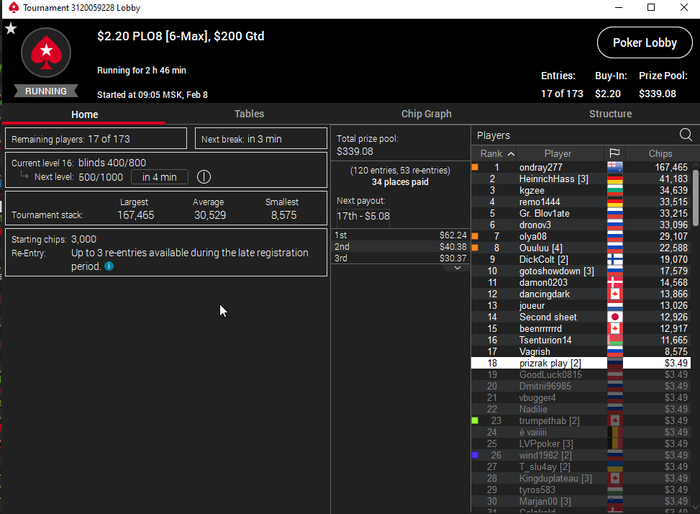Select eliminated player vbugger4

click(x=580, y=397)
